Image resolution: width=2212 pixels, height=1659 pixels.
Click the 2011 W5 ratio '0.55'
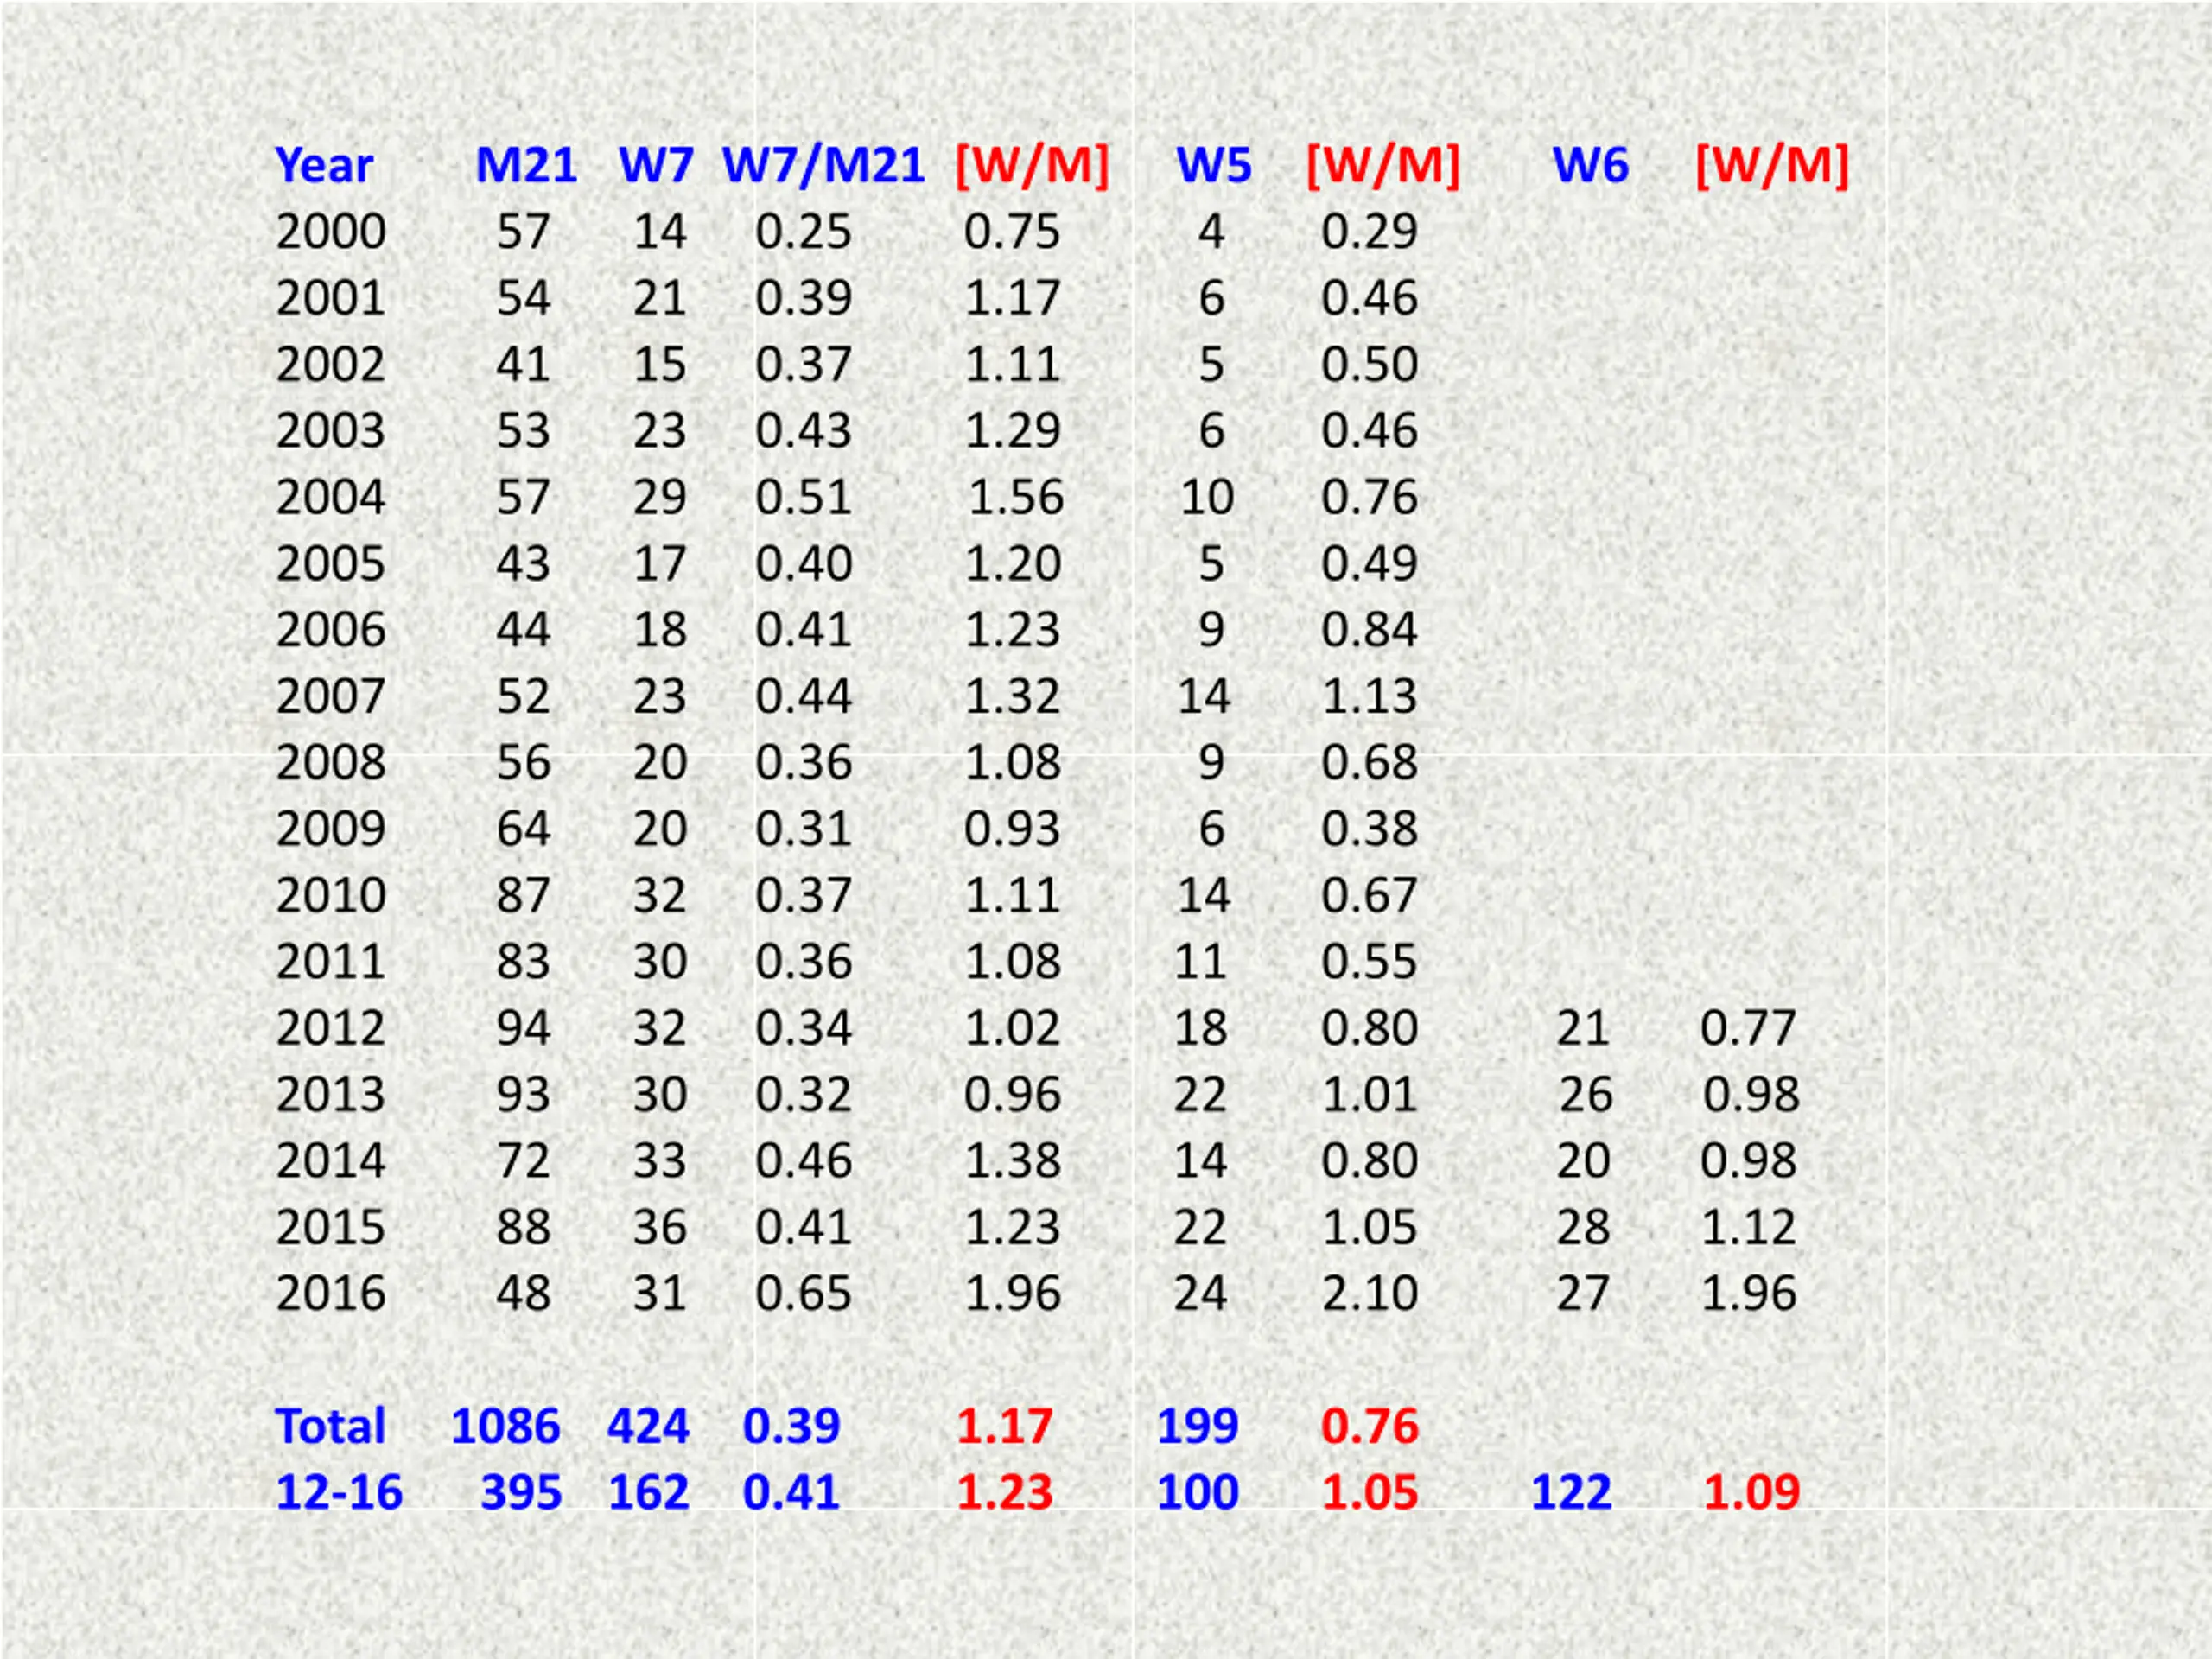(x=1370, y=961)
